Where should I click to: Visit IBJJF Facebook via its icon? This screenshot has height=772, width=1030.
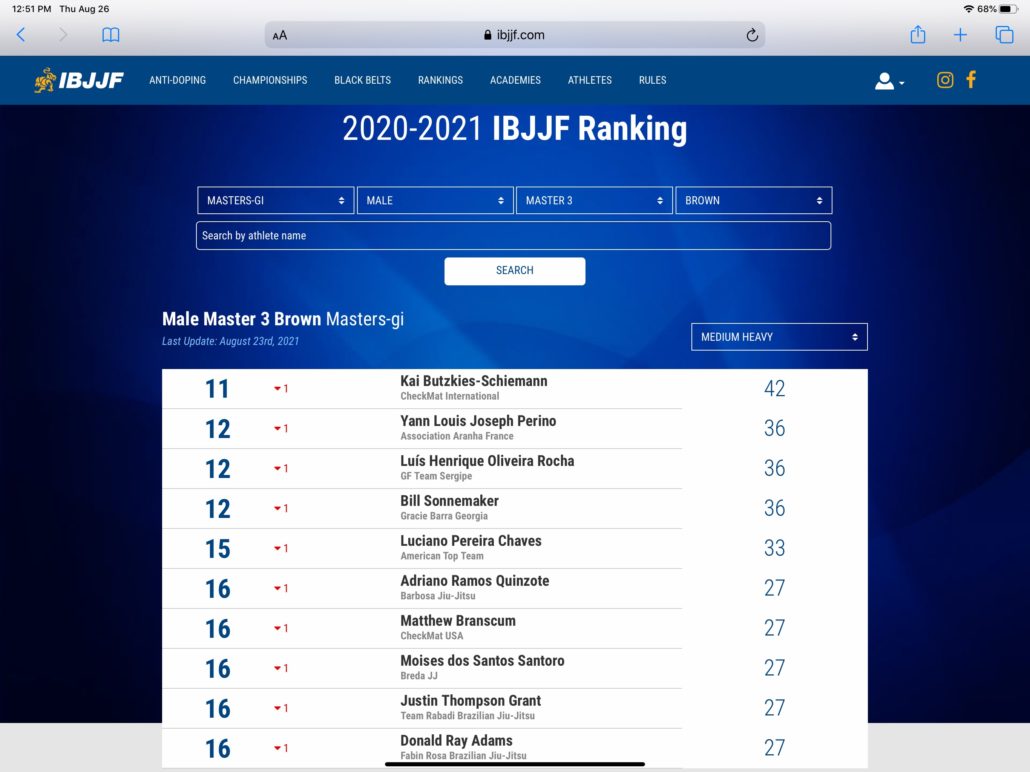point(971,79)
